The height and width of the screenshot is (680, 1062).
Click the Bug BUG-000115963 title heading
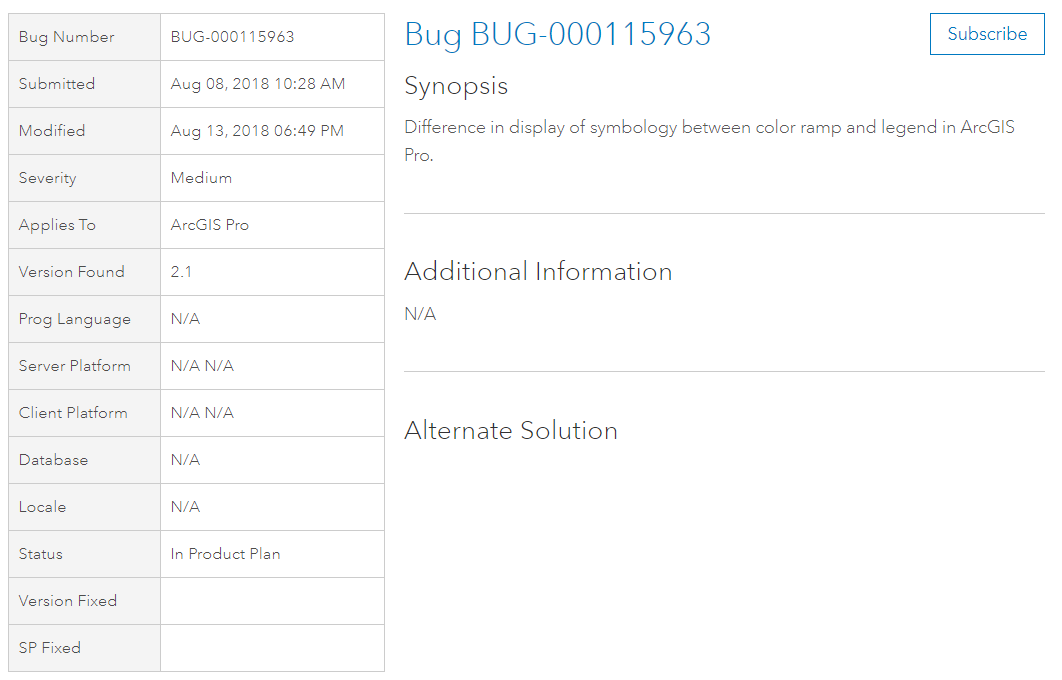[x=557, y=34]
